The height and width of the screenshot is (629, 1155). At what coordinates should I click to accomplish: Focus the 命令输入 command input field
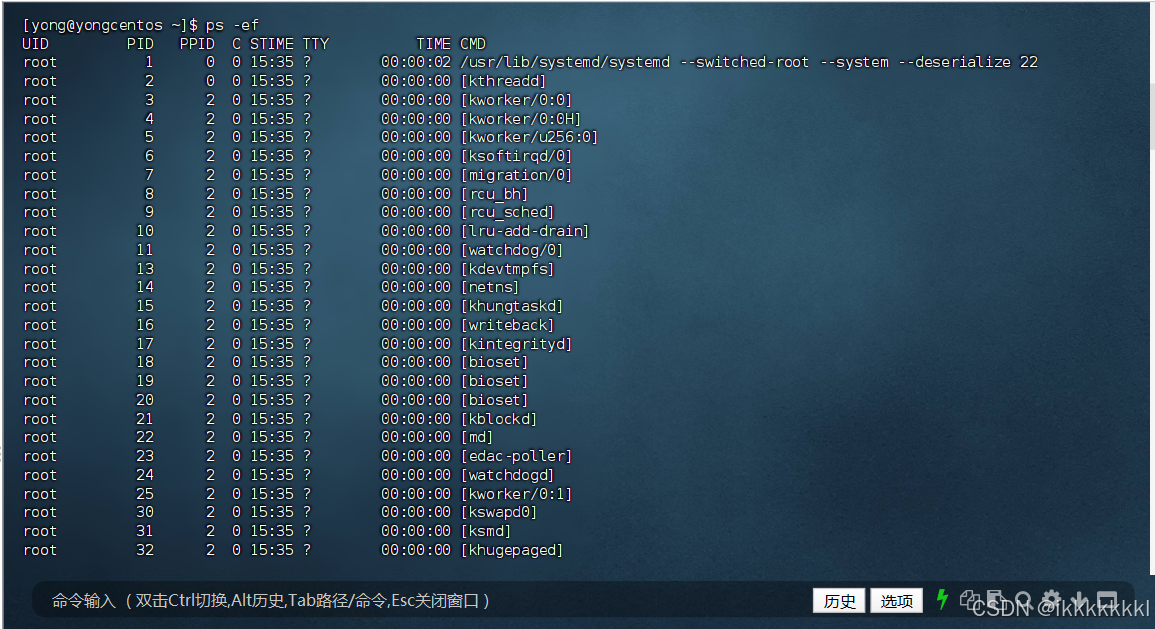tap(420, 600)
